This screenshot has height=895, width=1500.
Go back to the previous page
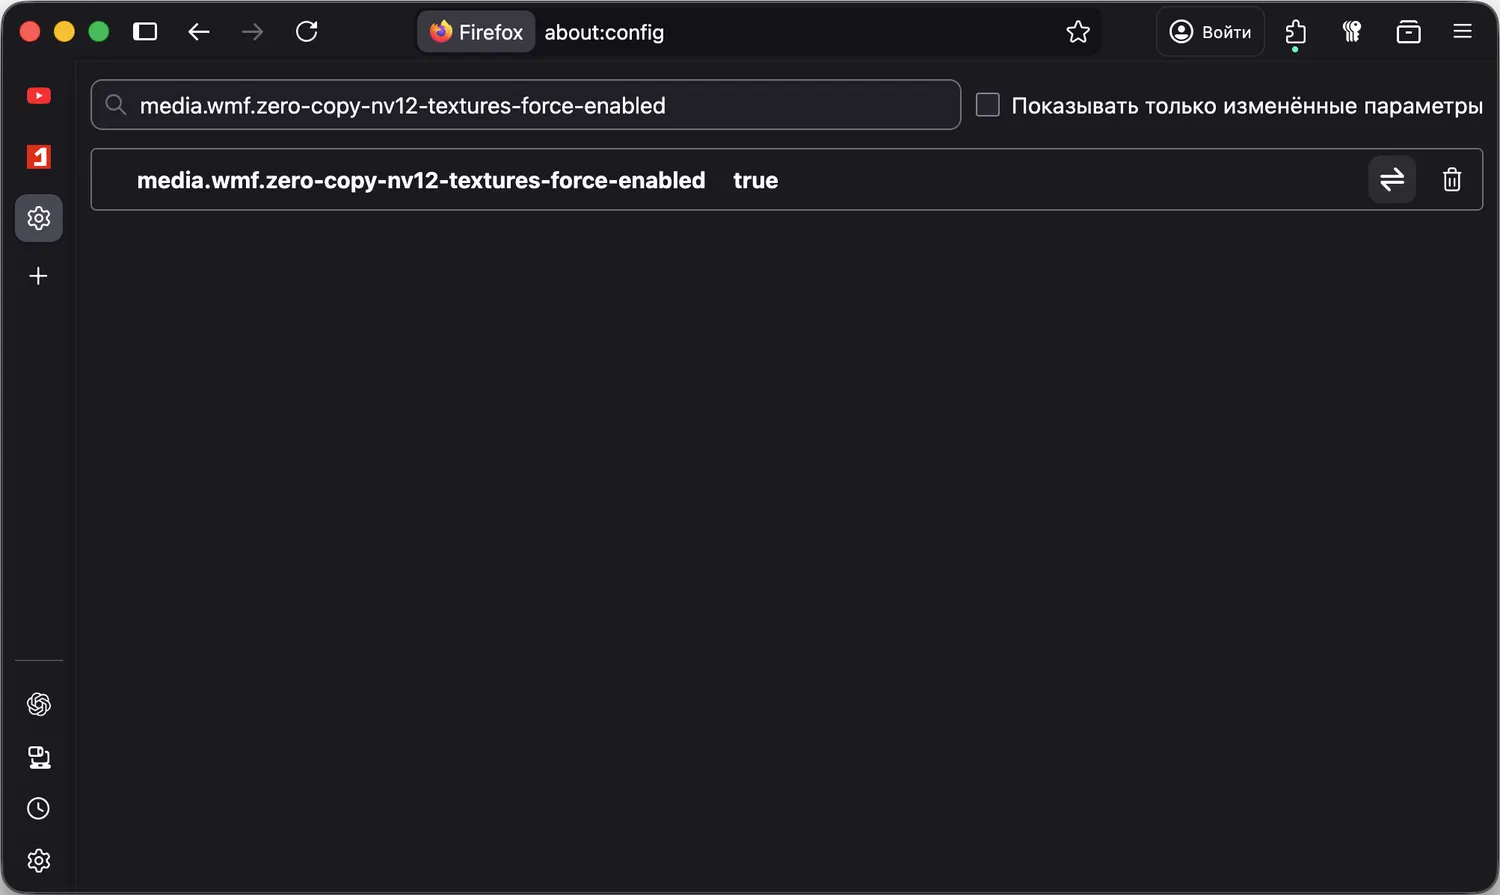tap(199, 32)
